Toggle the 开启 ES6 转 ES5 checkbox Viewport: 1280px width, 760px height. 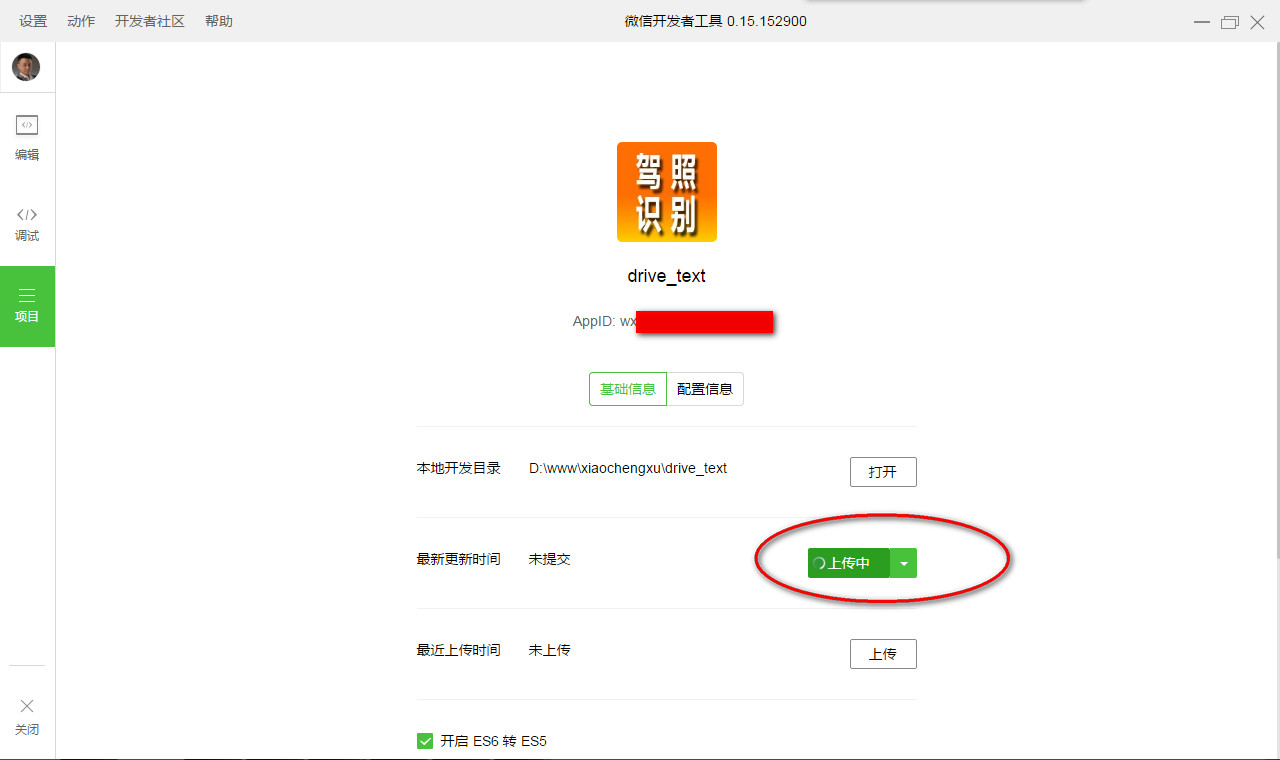(x=425, y=741)
